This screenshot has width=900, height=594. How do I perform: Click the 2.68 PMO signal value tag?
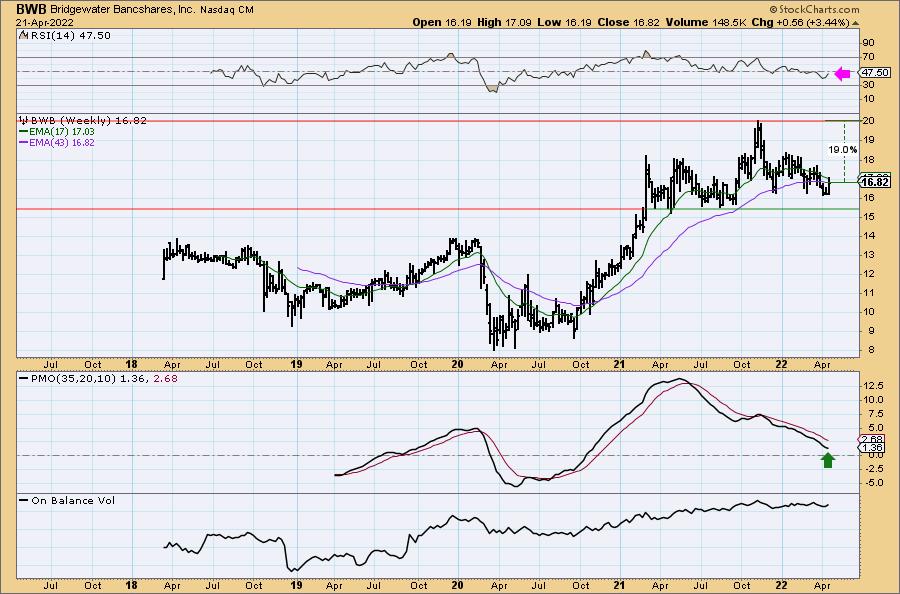click(872, 439)
